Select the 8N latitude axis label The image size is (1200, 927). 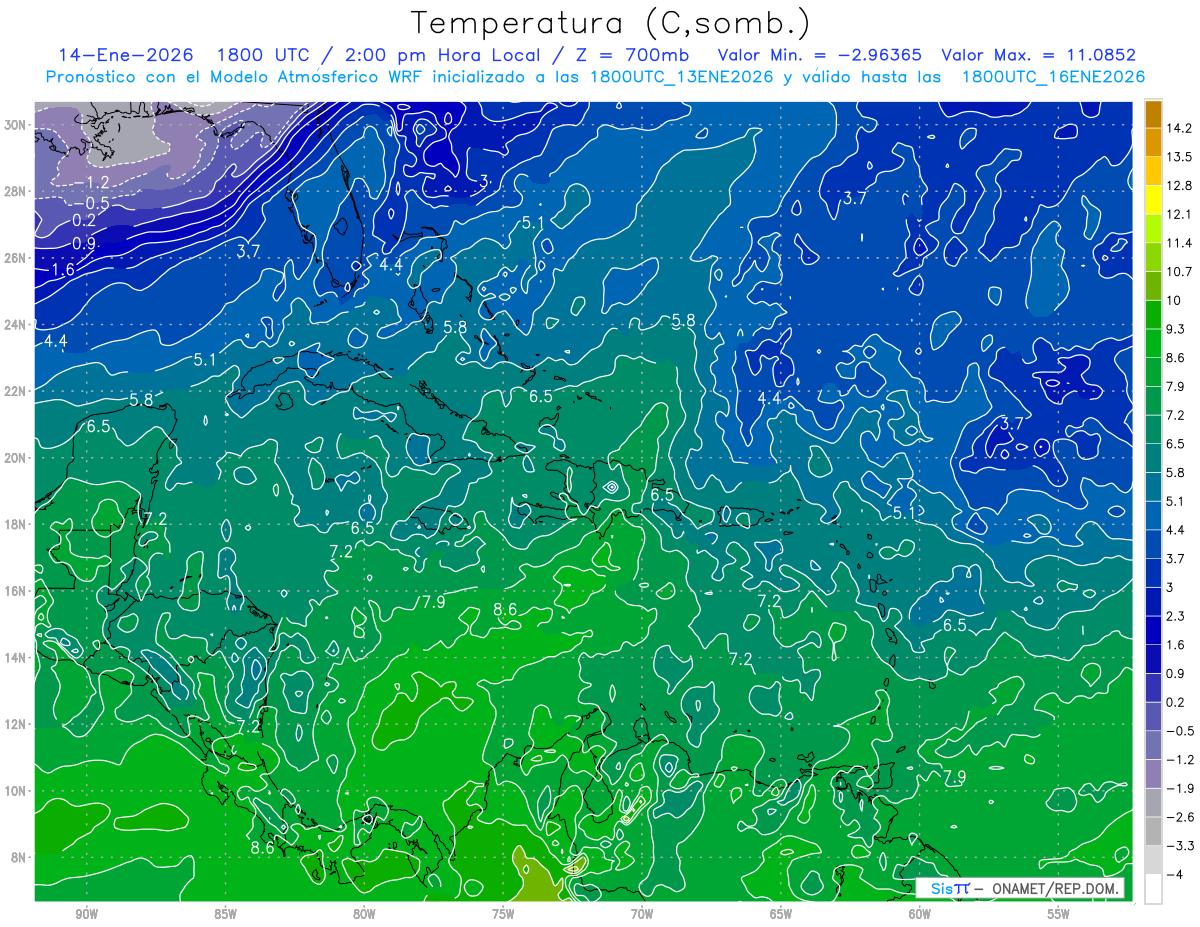(x=20, y=857)
